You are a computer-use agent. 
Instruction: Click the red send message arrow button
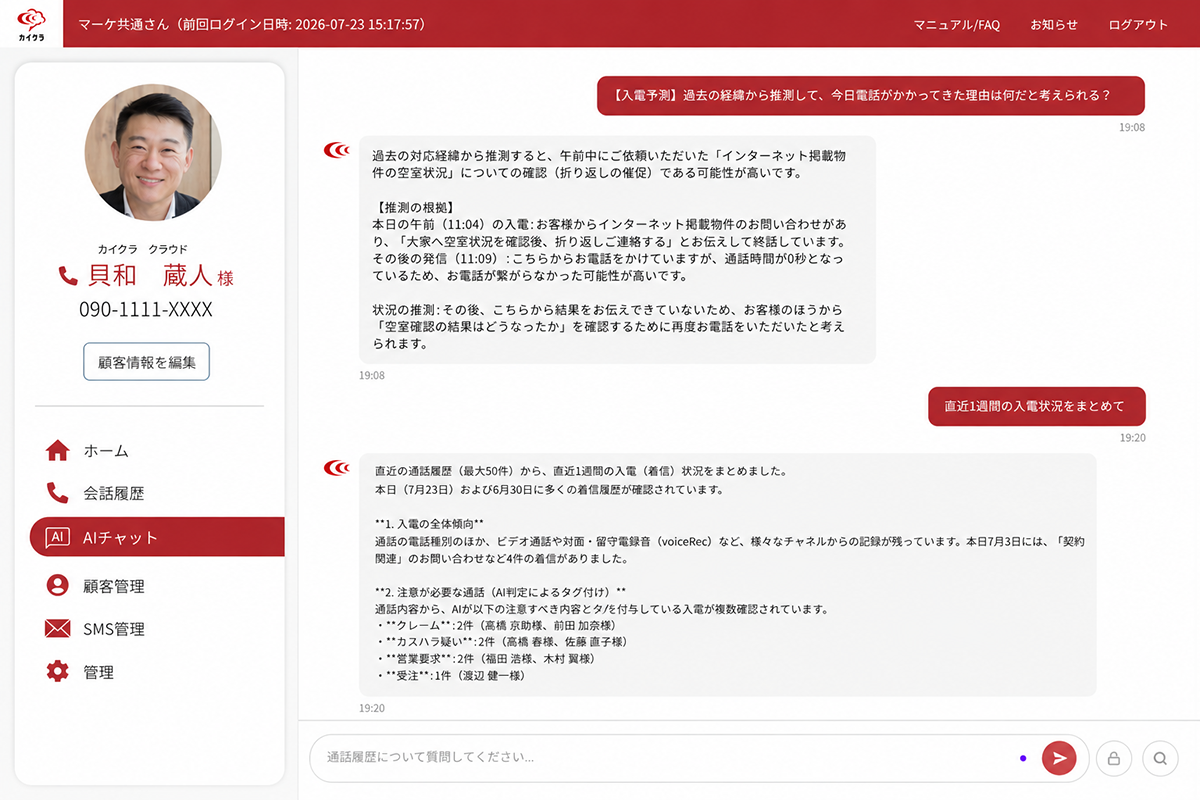coord(1058,758)
